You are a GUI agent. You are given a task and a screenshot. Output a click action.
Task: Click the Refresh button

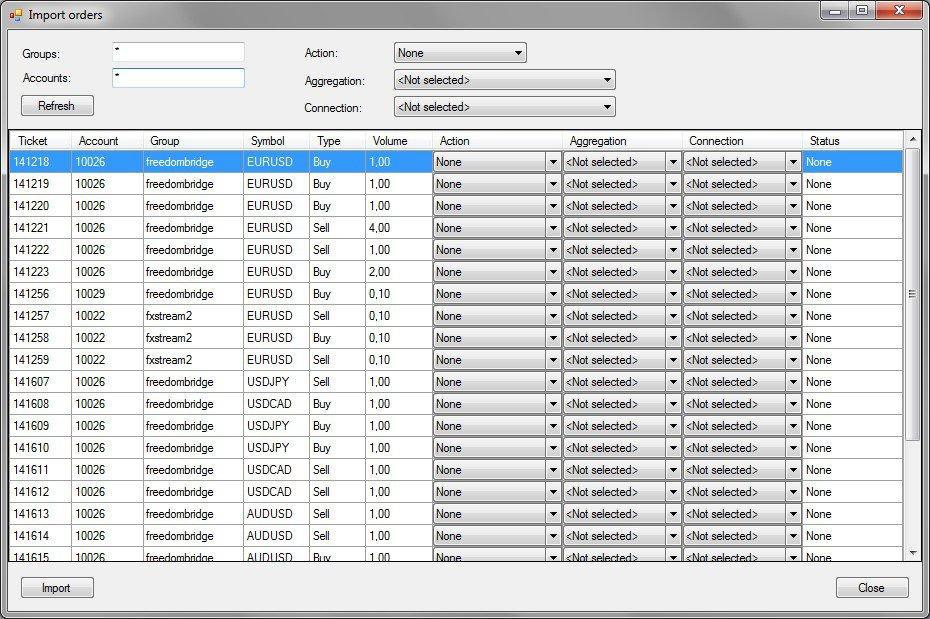pyautogui.click(x=57, y=106)
